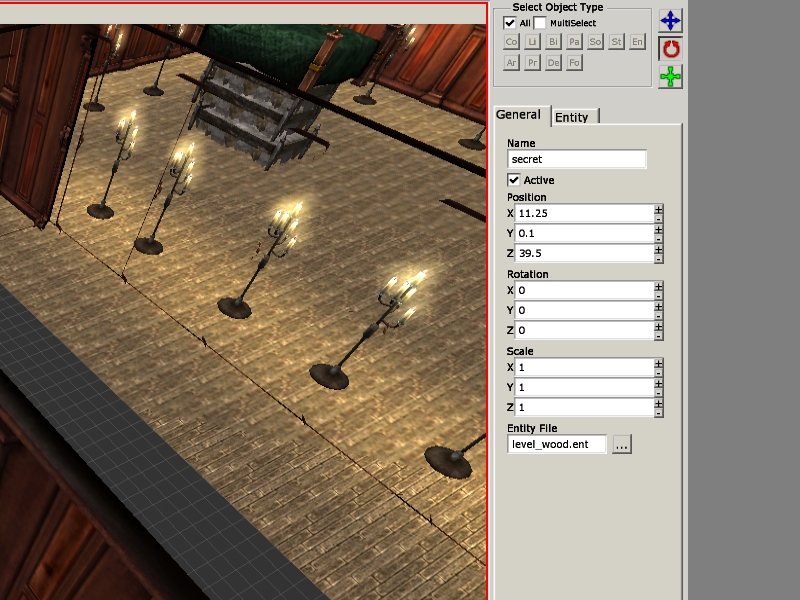Decrease Position Z with minus stepper
This screenshot has width=800, height=600.
[x=658, y=258]
